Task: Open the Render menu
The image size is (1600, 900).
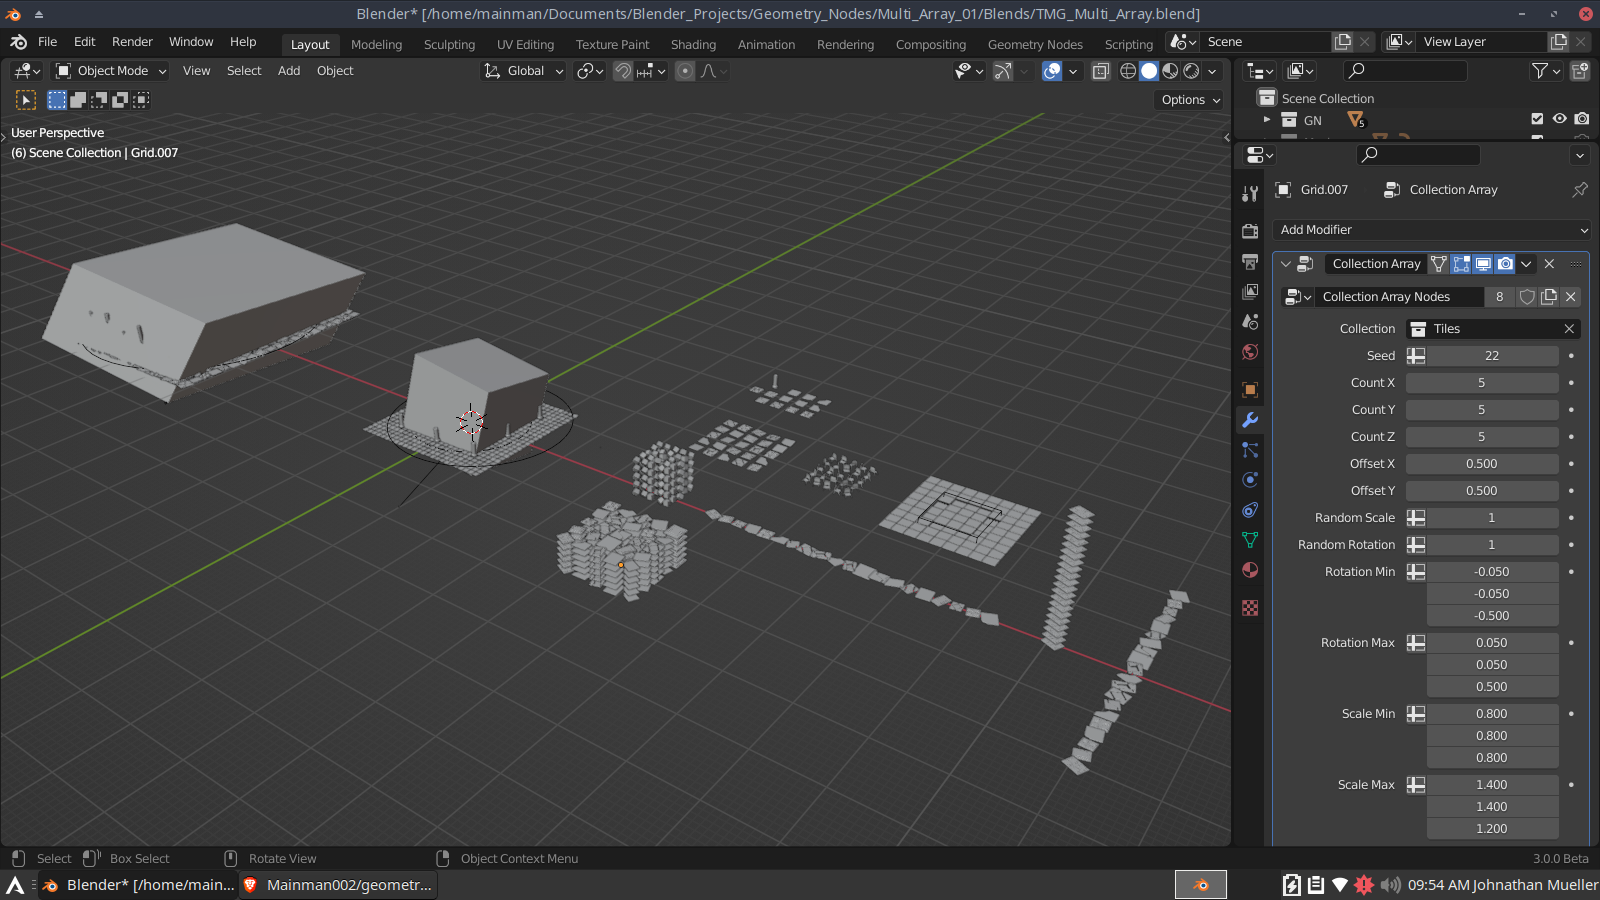Action: [x=132, y=41]
